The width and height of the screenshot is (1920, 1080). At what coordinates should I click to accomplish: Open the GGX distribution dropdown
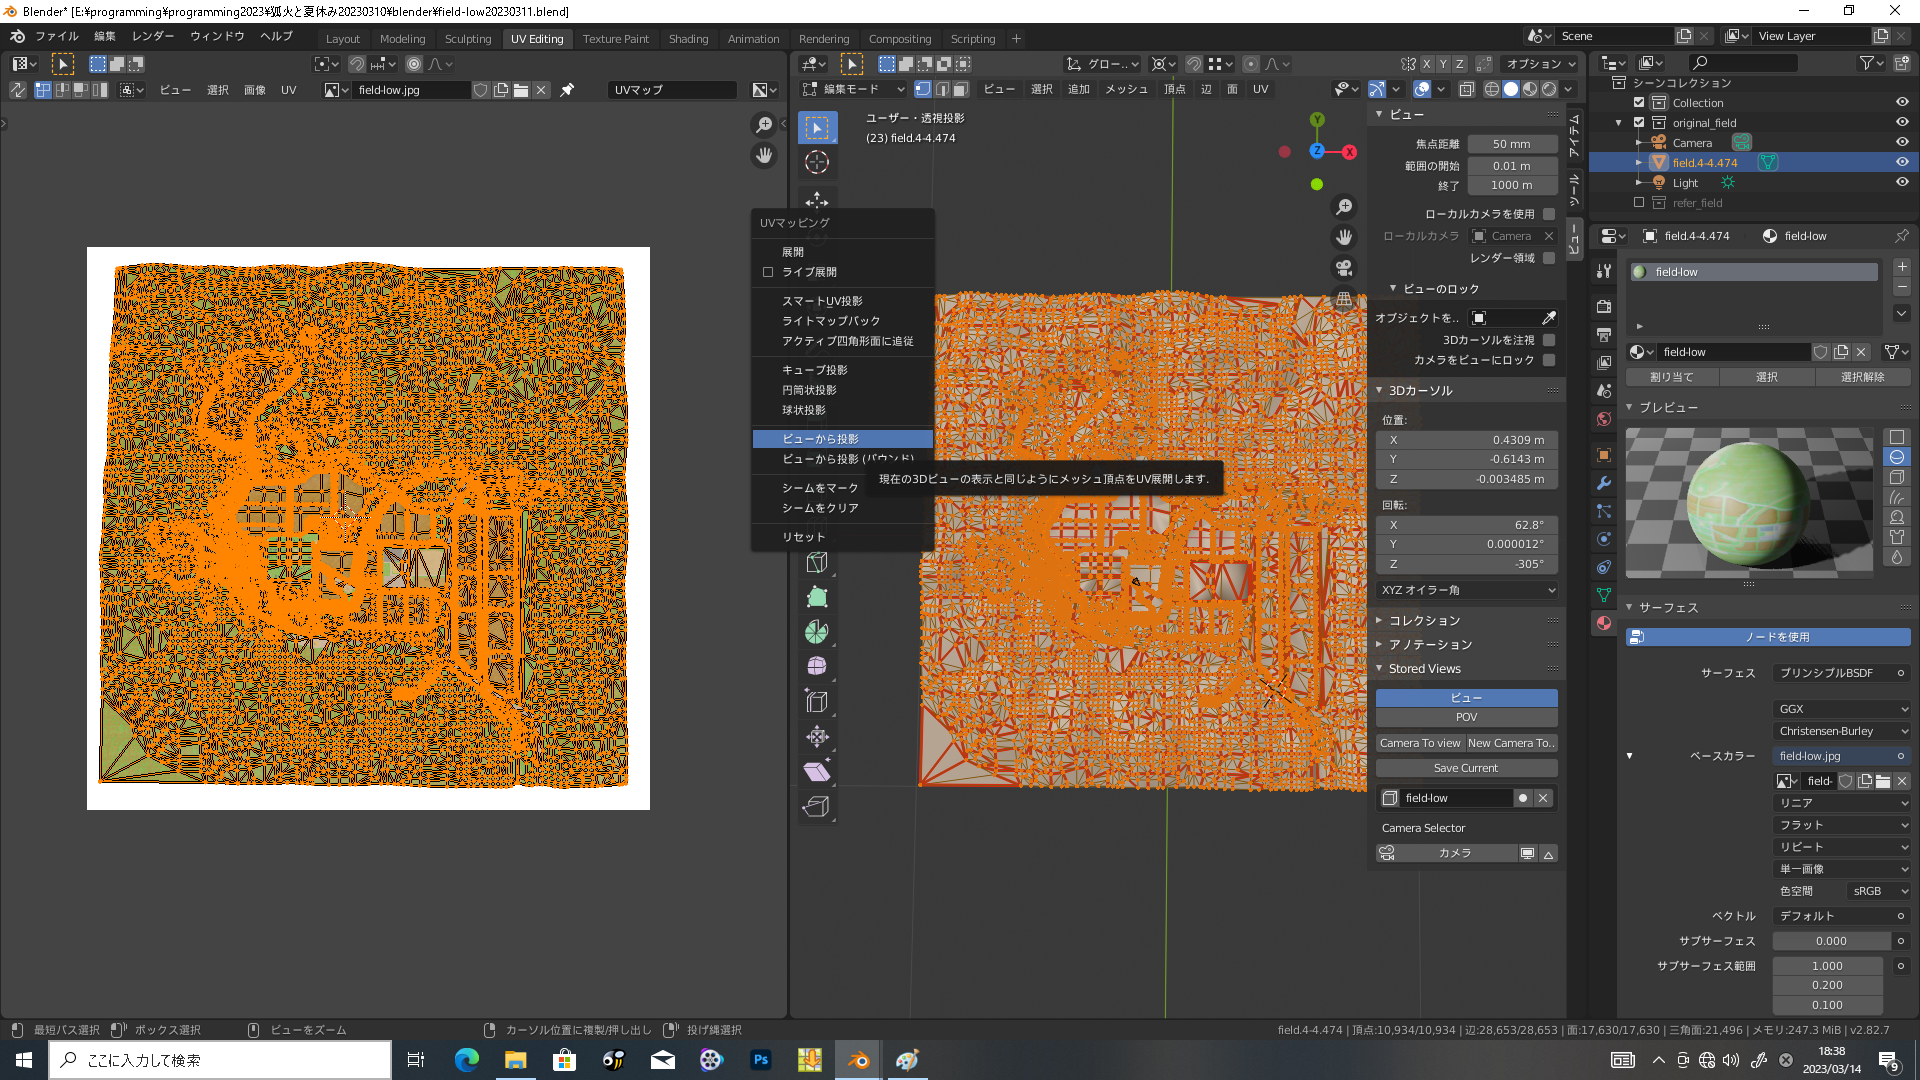[x=1841, y=709]
